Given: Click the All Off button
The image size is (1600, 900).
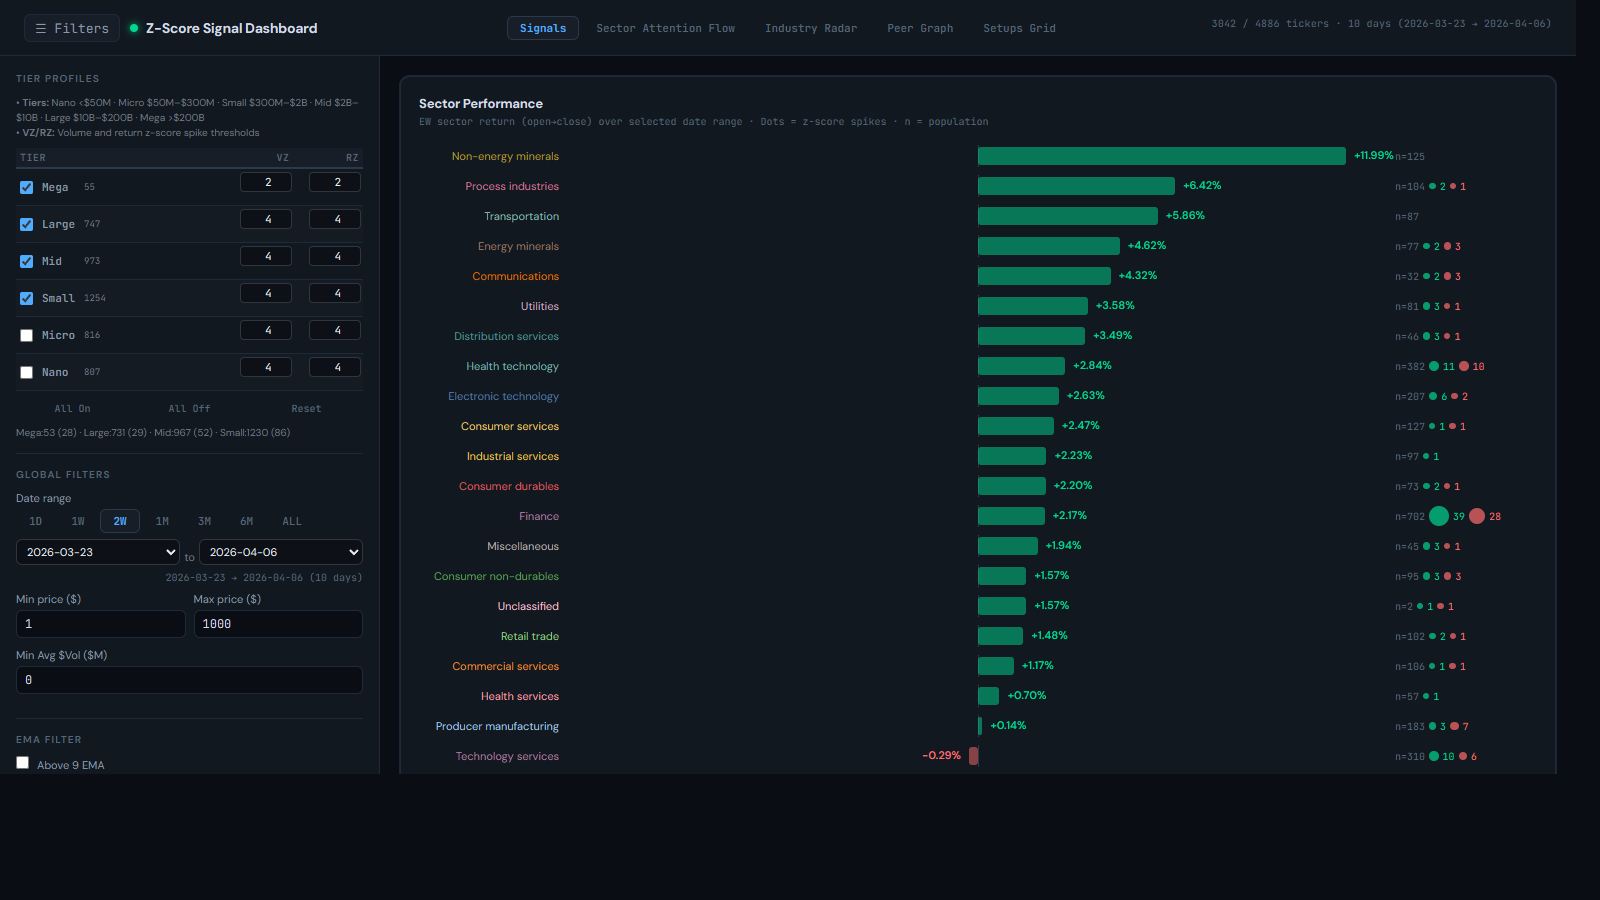Looking at the screenshot, I should pyautogui.click(x=189, y=408).
